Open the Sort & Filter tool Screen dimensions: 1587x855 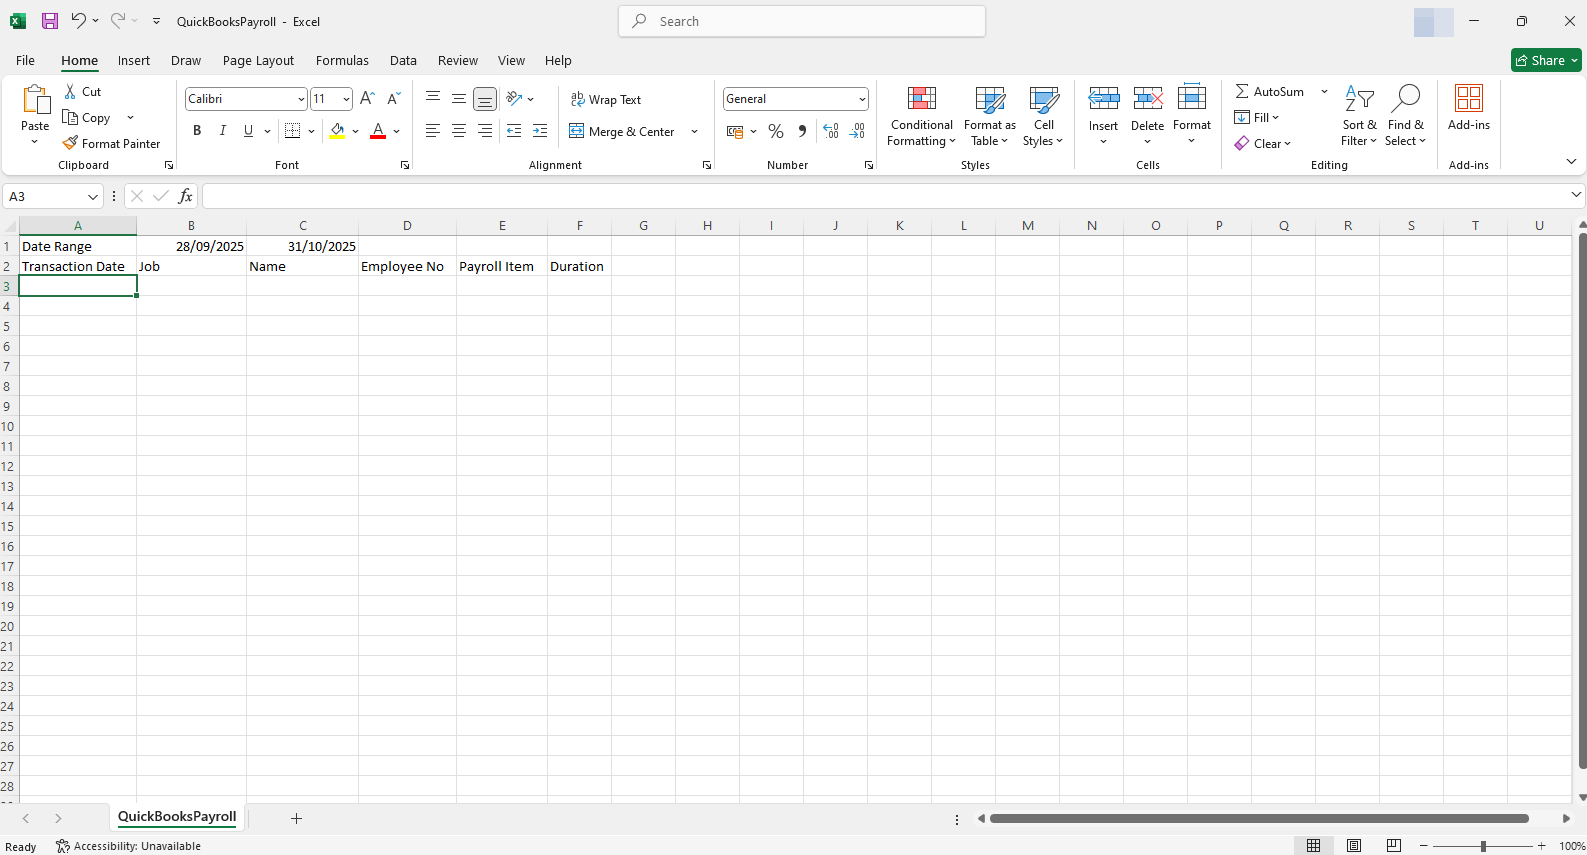click(1359, 99)
